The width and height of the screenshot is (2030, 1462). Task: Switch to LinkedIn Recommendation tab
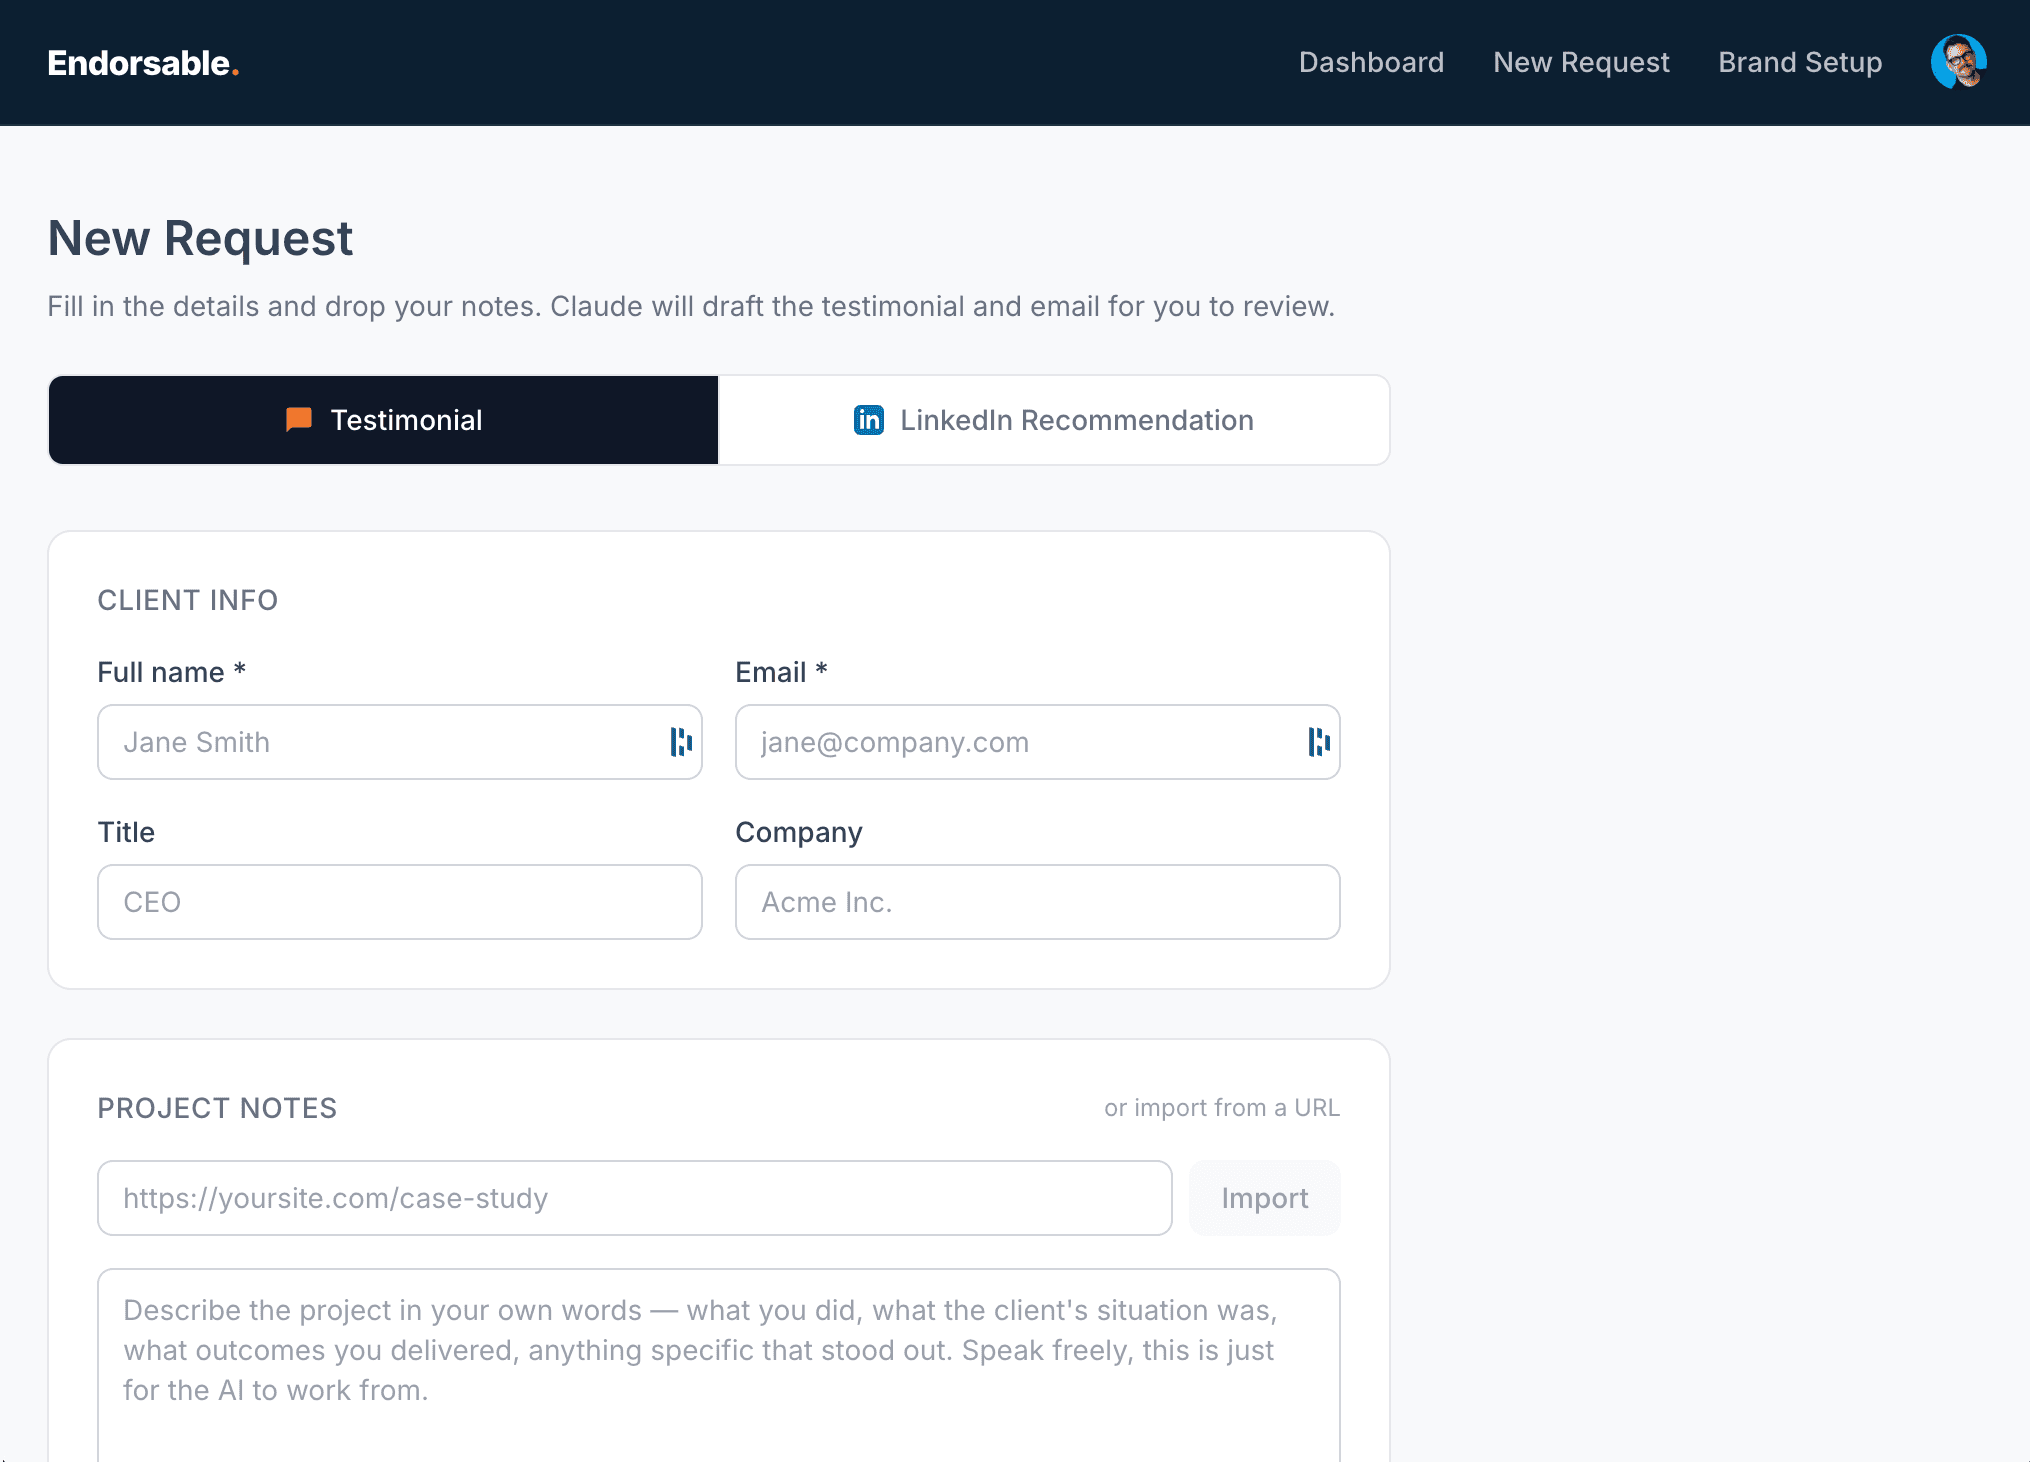tap(1054, 420)
